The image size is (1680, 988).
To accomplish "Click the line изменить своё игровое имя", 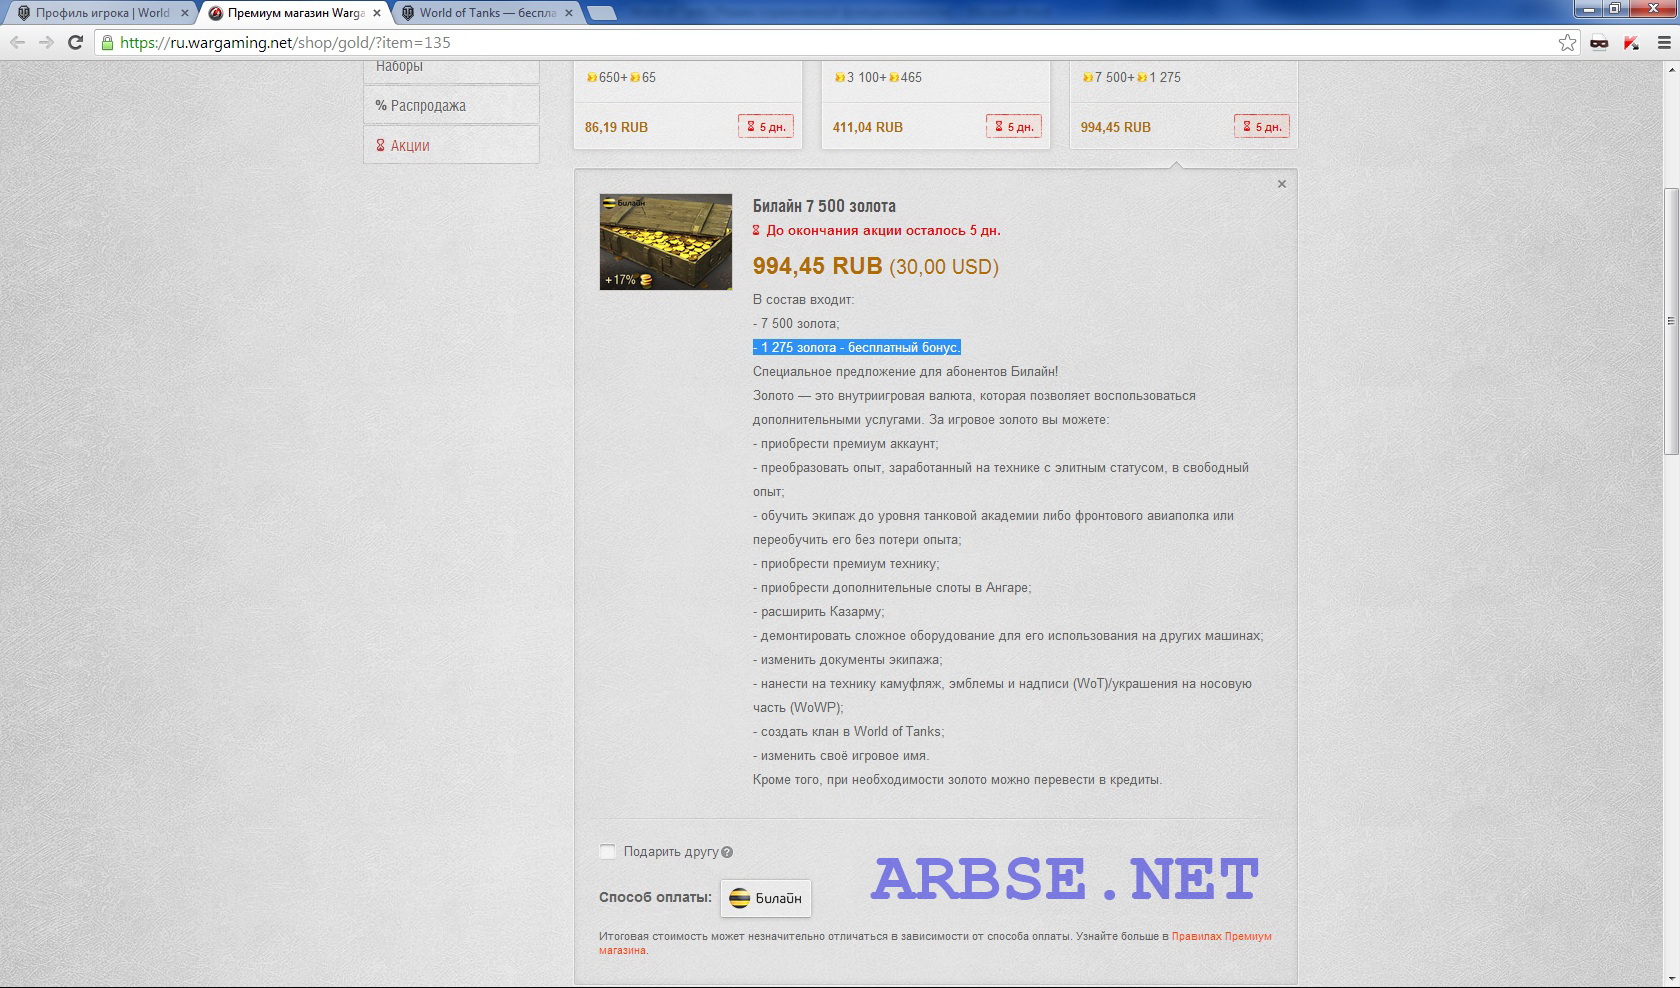I will 841,755.
